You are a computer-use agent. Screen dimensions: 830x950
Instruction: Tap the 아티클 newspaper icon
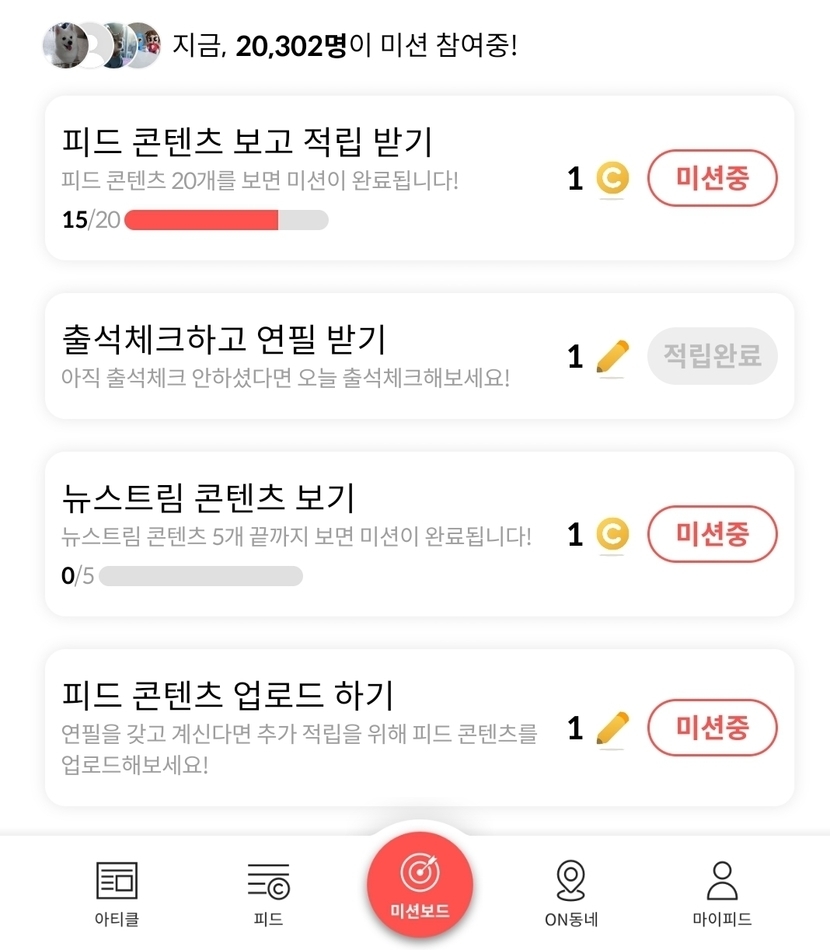click(116, 880)
